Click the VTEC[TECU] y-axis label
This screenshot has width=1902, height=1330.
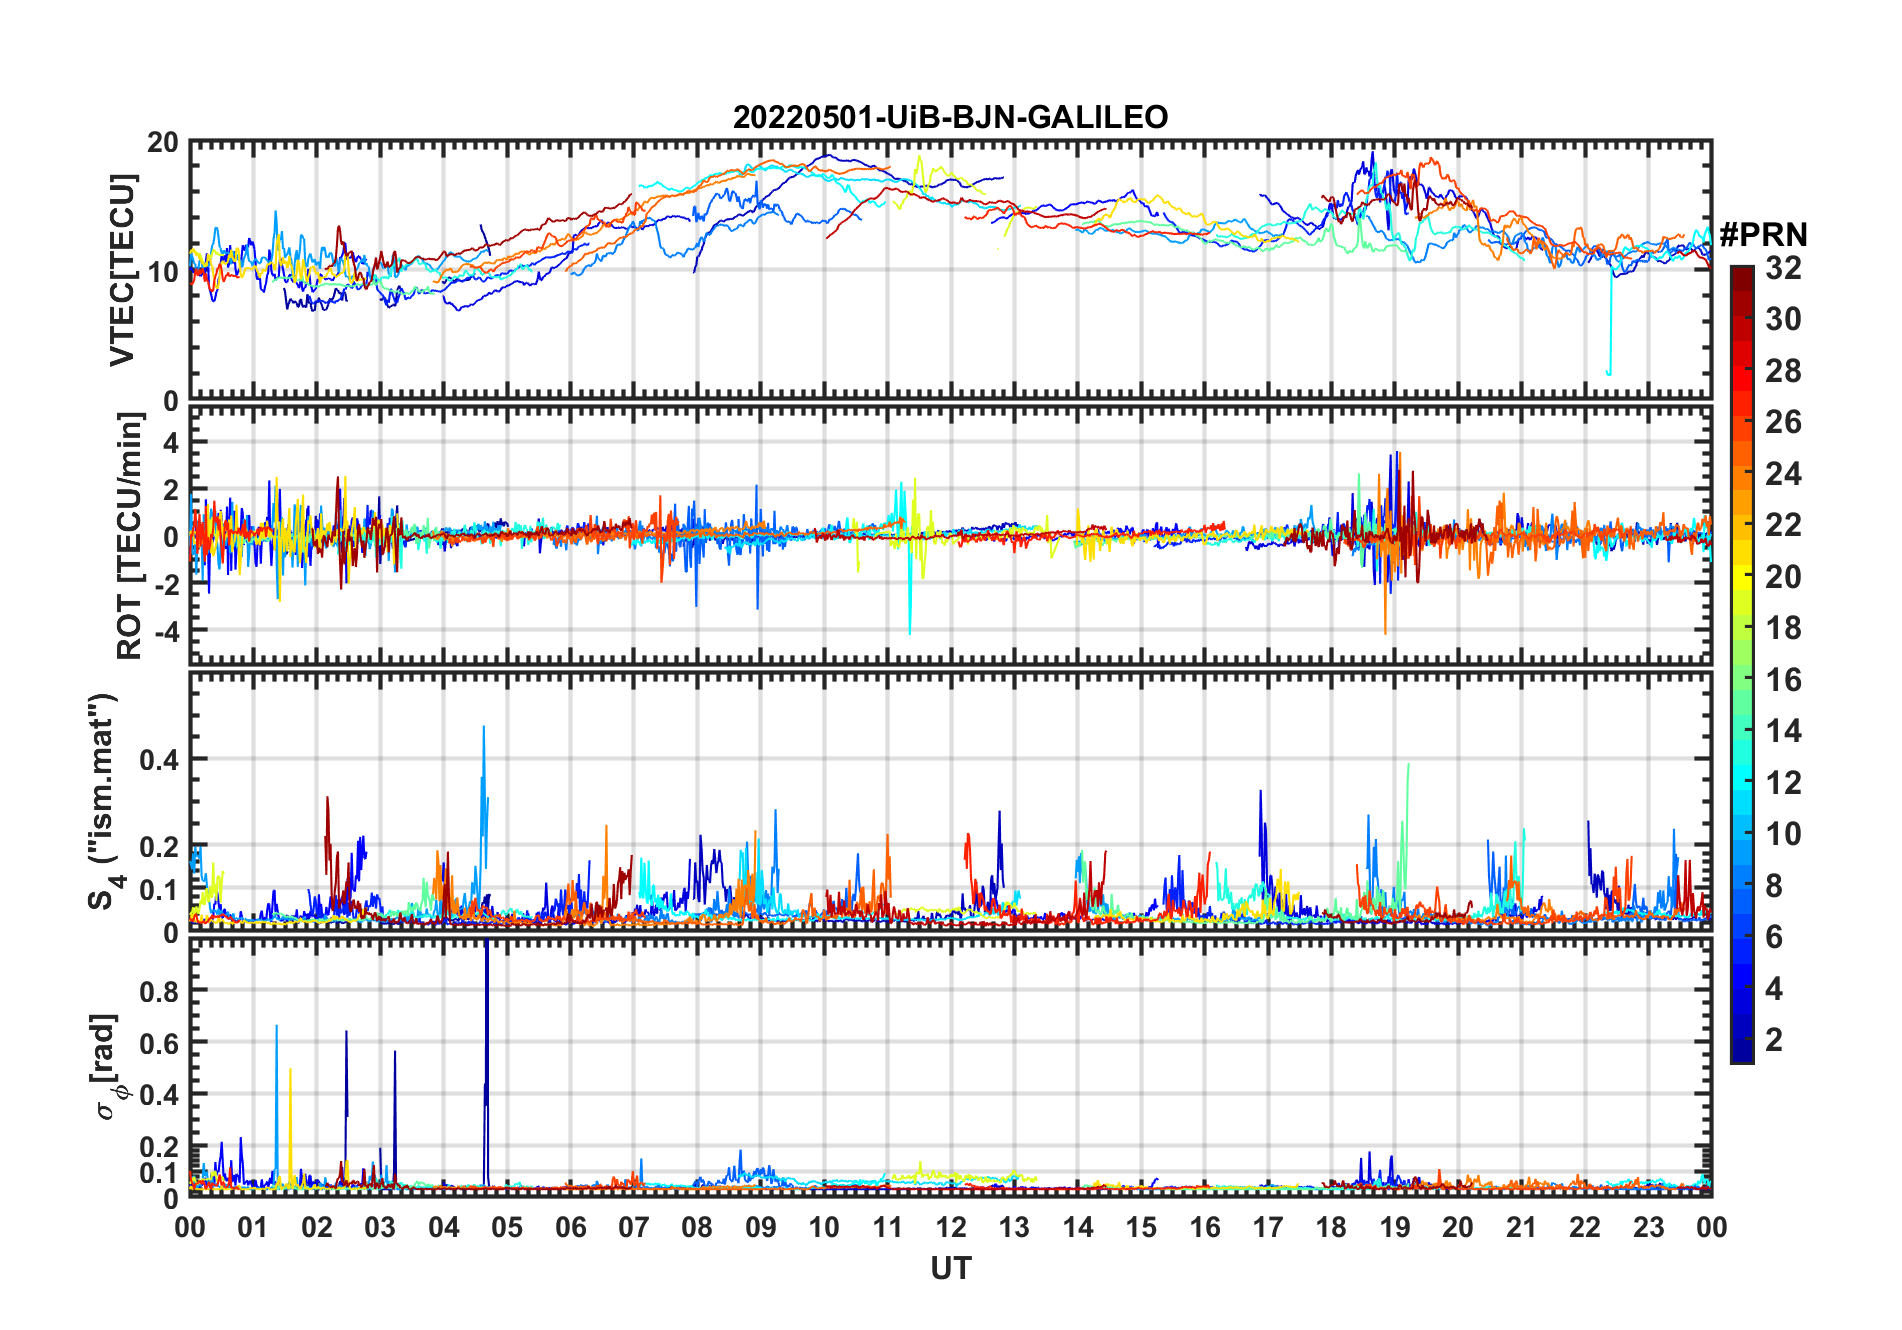[x=122, y=270]
